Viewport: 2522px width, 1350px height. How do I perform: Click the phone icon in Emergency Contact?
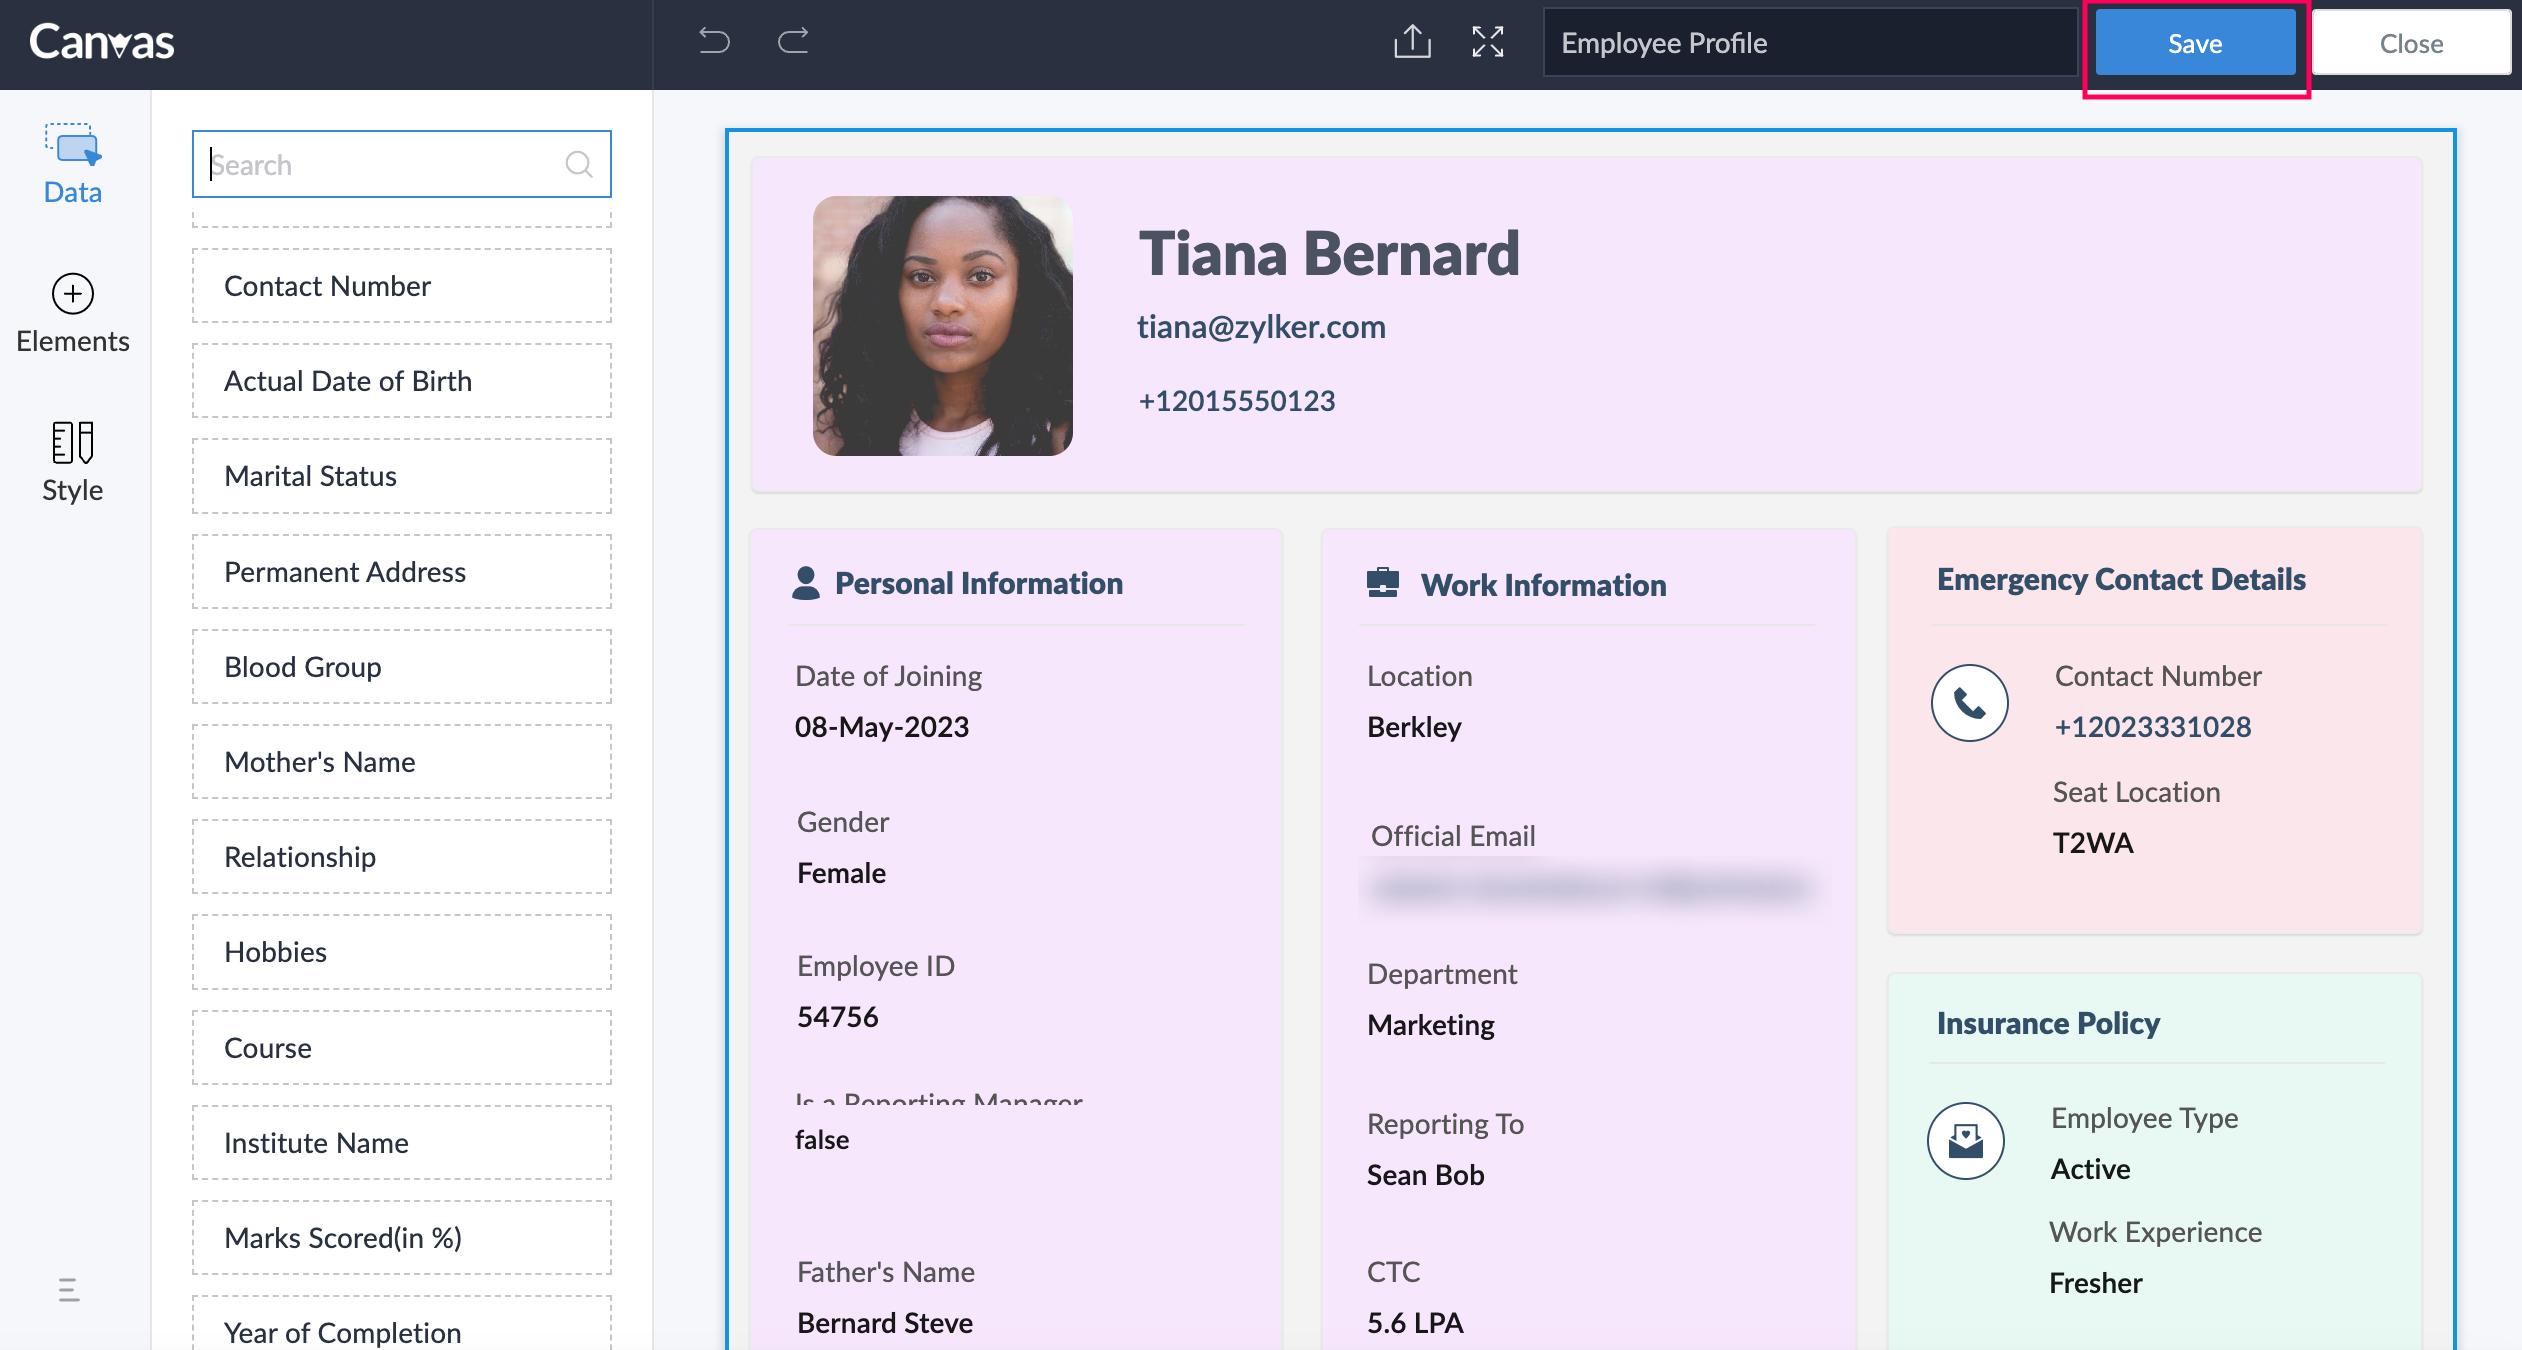tap(1969, 703)
